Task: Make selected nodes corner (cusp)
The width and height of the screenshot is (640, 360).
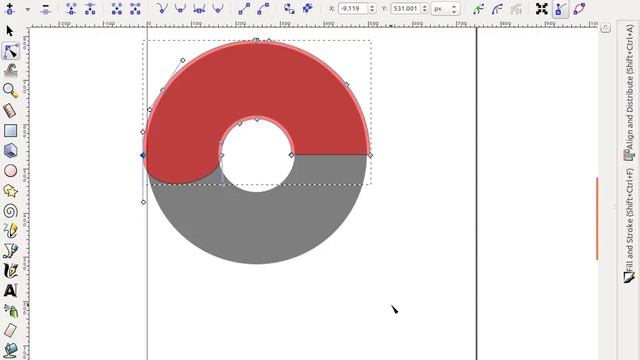Action: pos(162,9)
